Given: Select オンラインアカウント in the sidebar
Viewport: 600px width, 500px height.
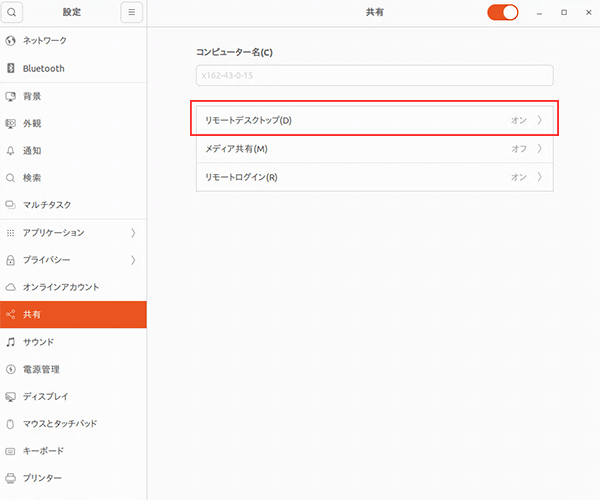Looking at the screenshot, I should click(60, 287).
